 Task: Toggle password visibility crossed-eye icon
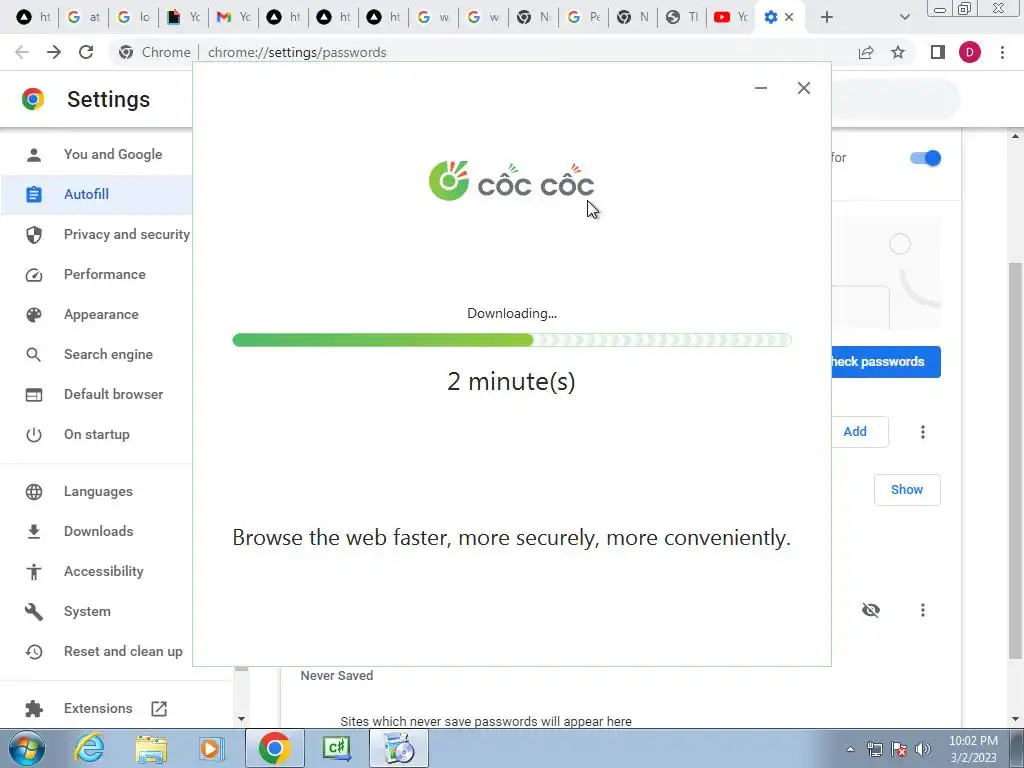coord(871,610)
